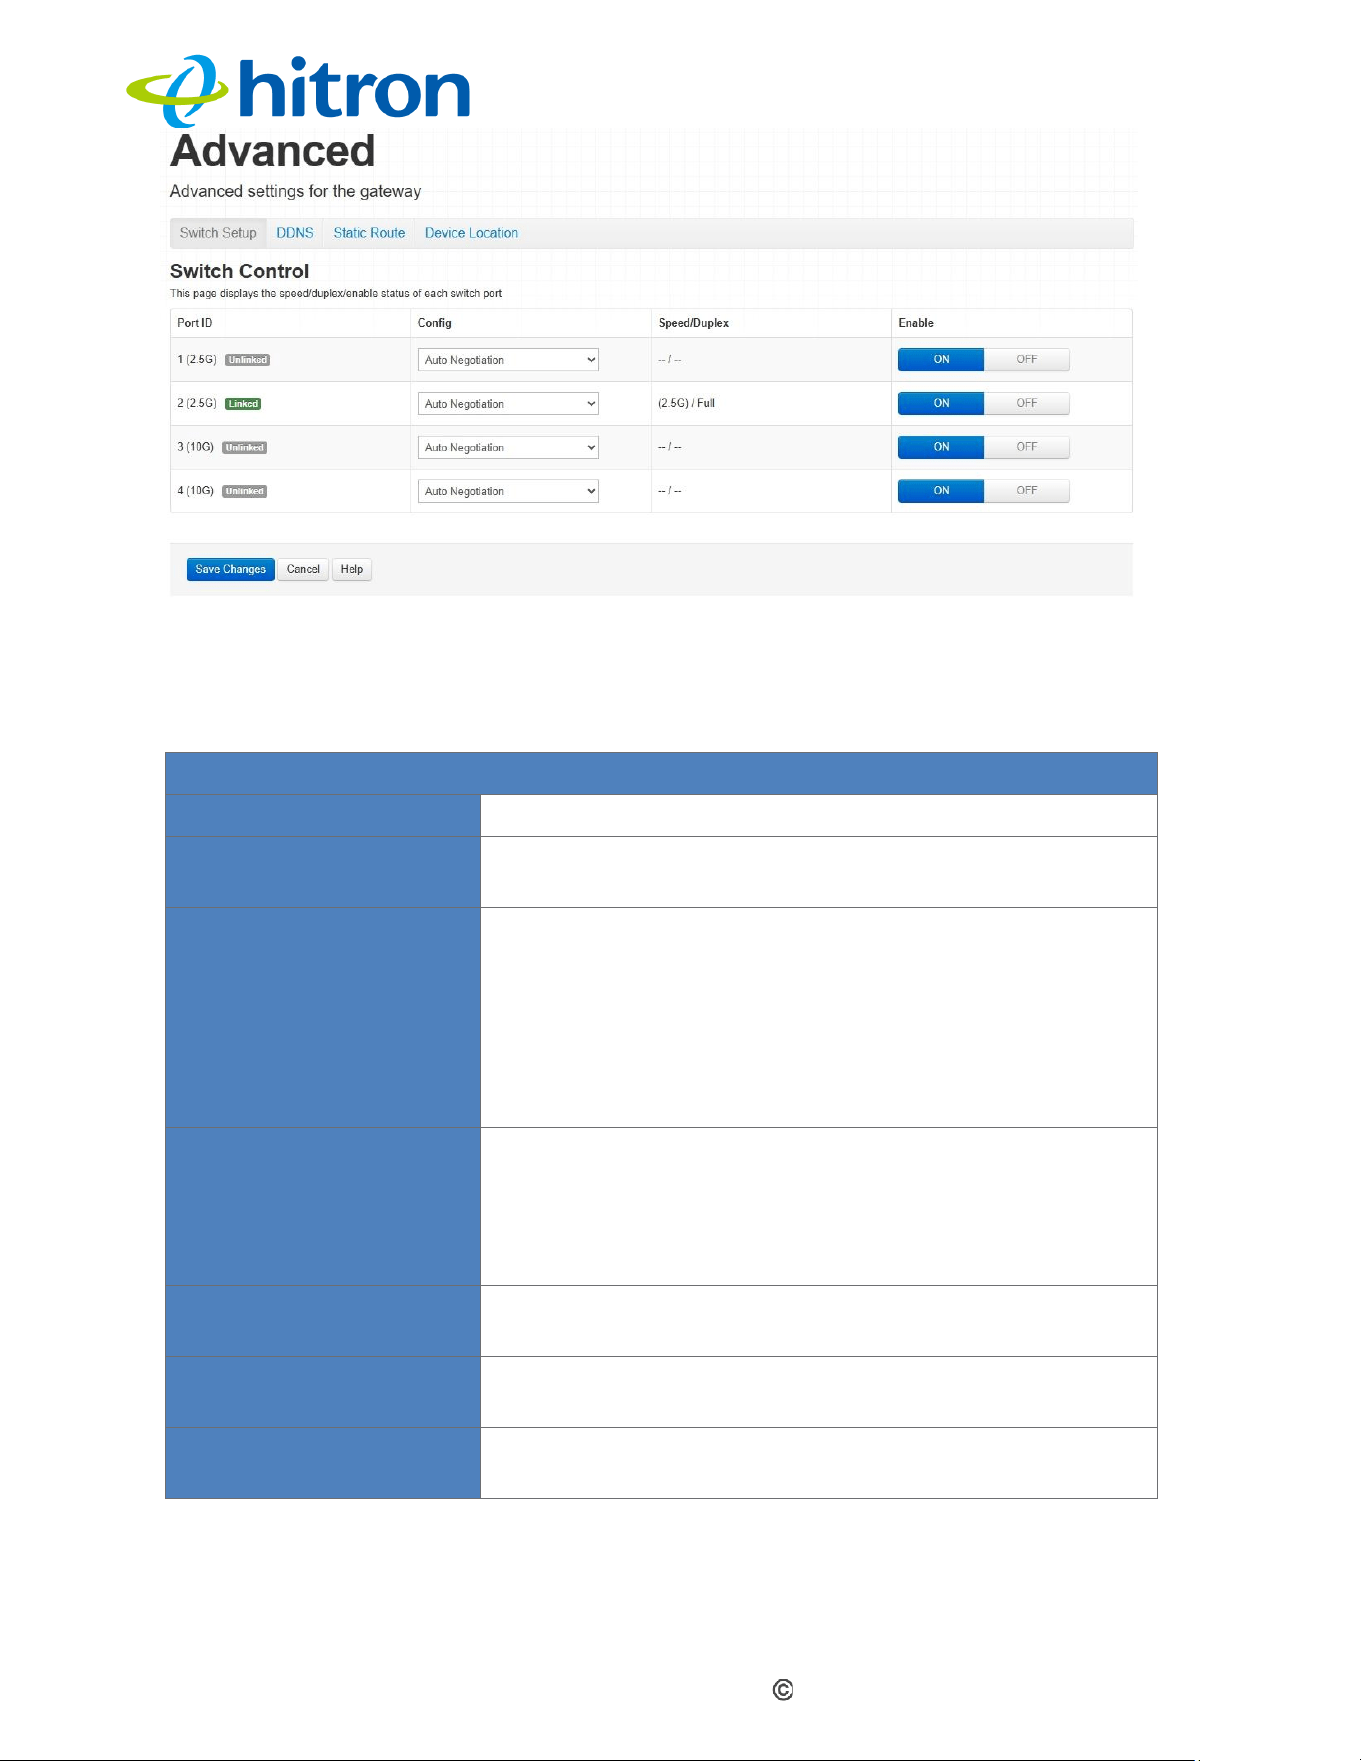The image size is (1361, 1761).
Task: Click Save Changes button
Action: click(x=230, y=569)
